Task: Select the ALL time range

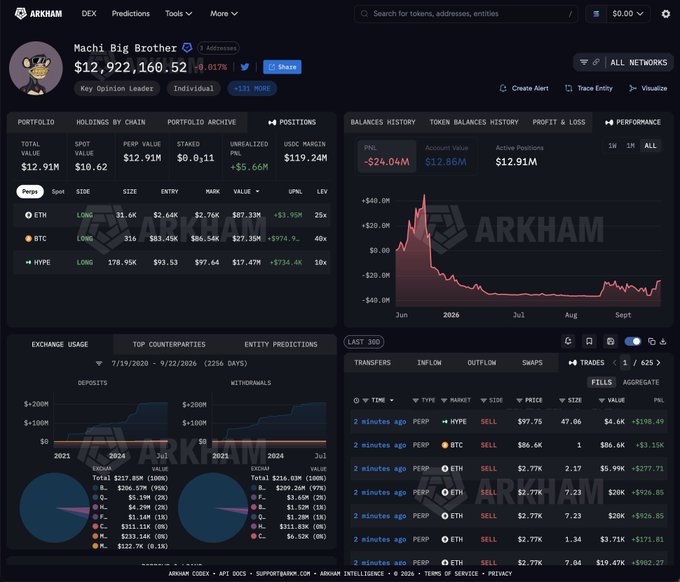Action: click(650, 146)
